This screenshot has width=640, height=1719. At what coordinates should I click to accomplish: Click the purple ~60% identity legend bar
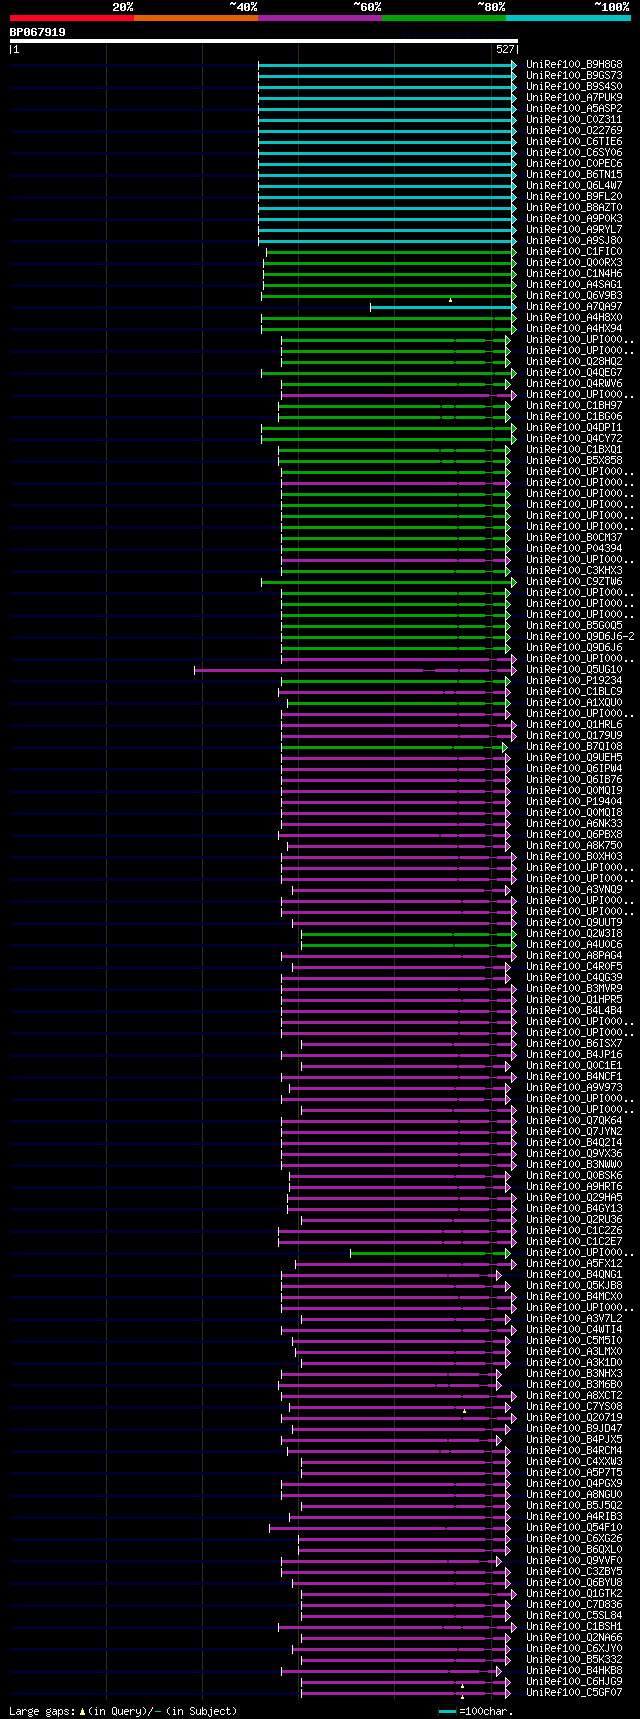pos(320,18)
